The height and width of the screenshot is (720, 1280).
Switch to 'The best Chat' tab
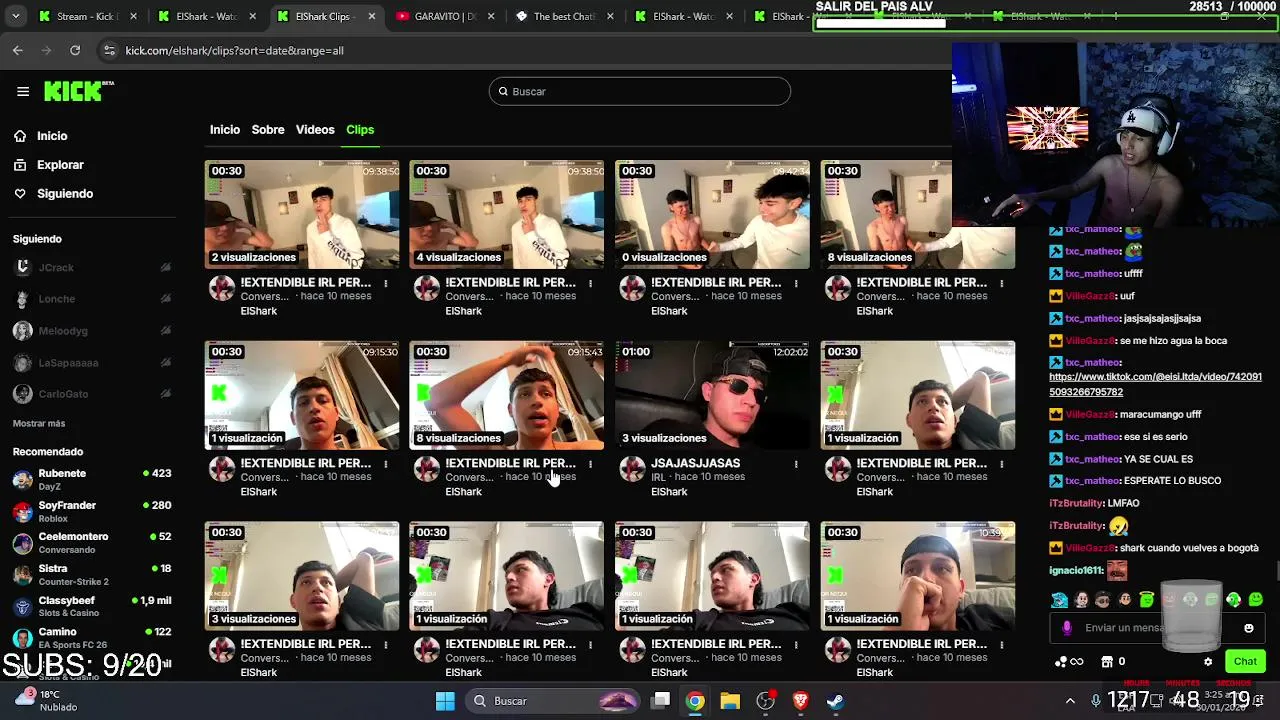[563, 16]
